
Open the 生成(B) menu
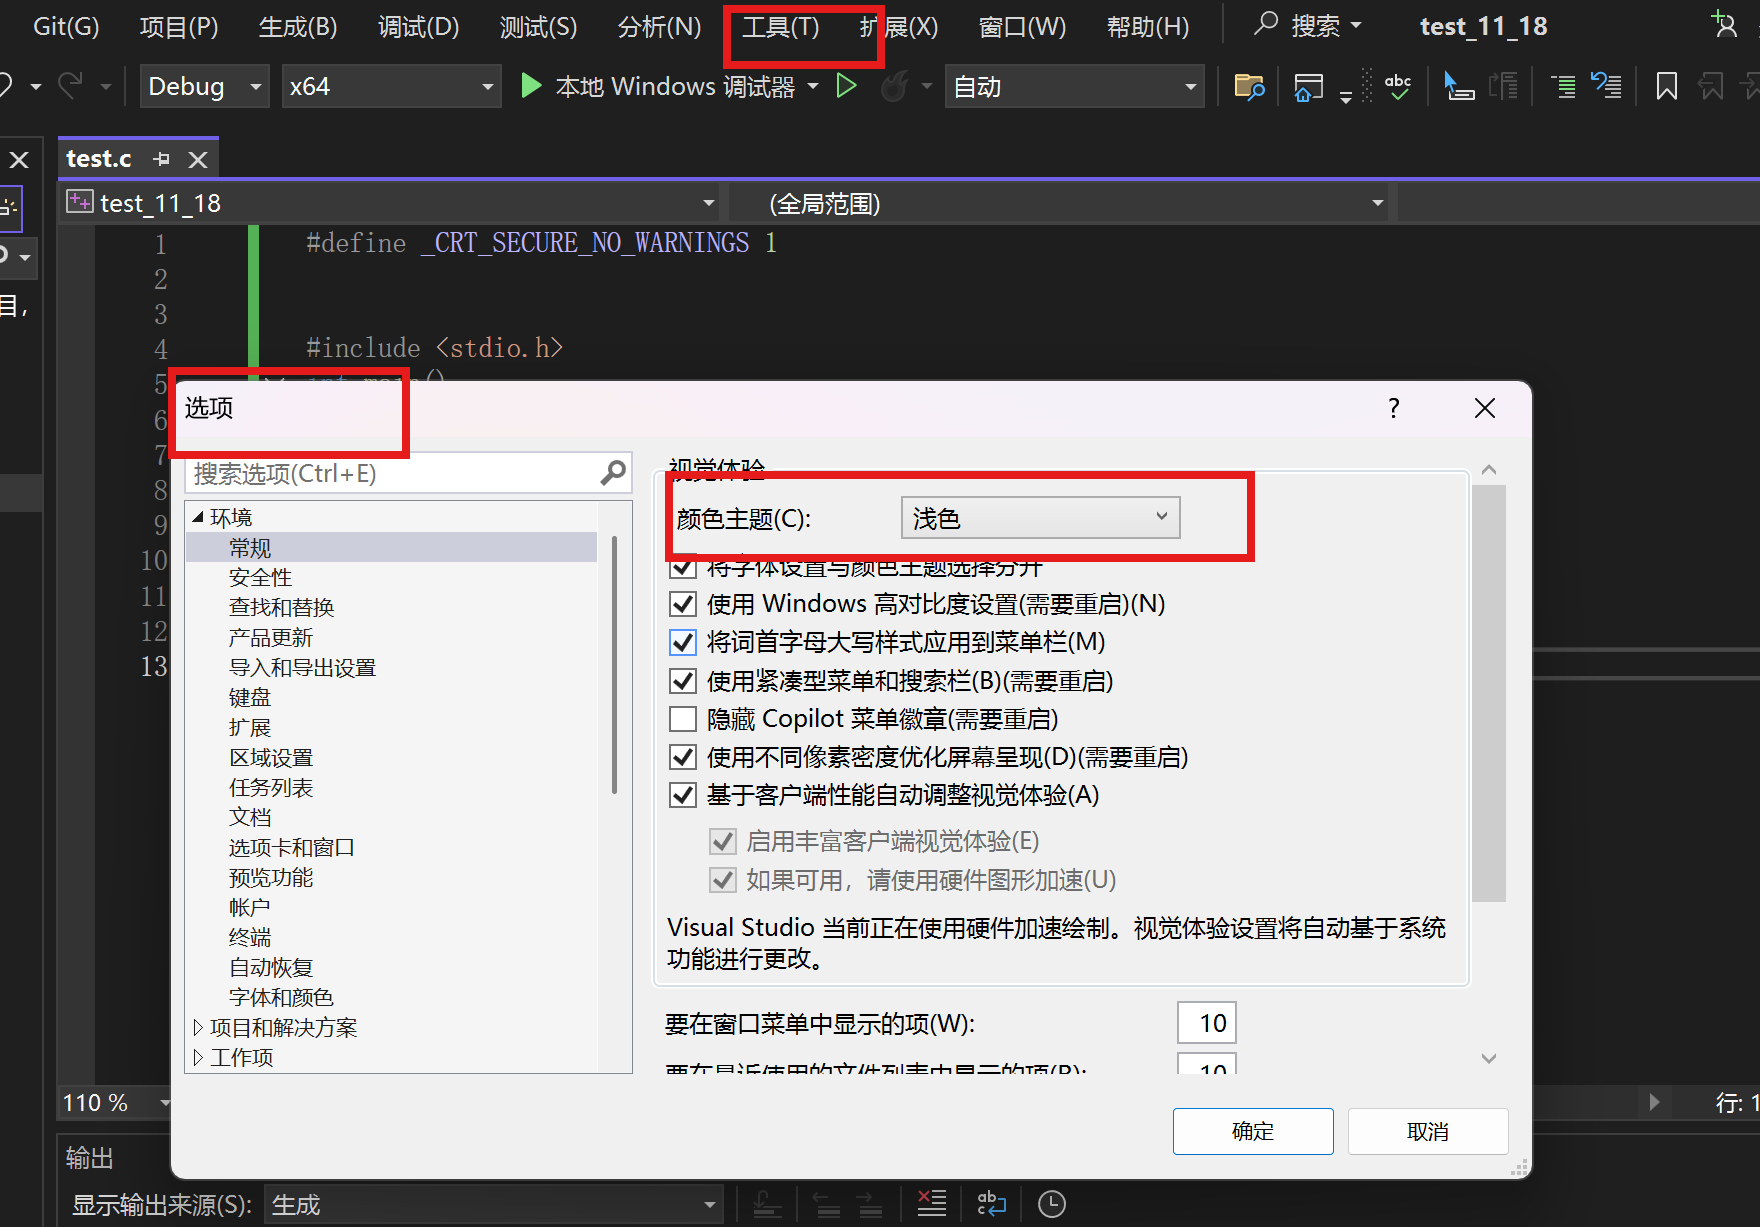298,26
